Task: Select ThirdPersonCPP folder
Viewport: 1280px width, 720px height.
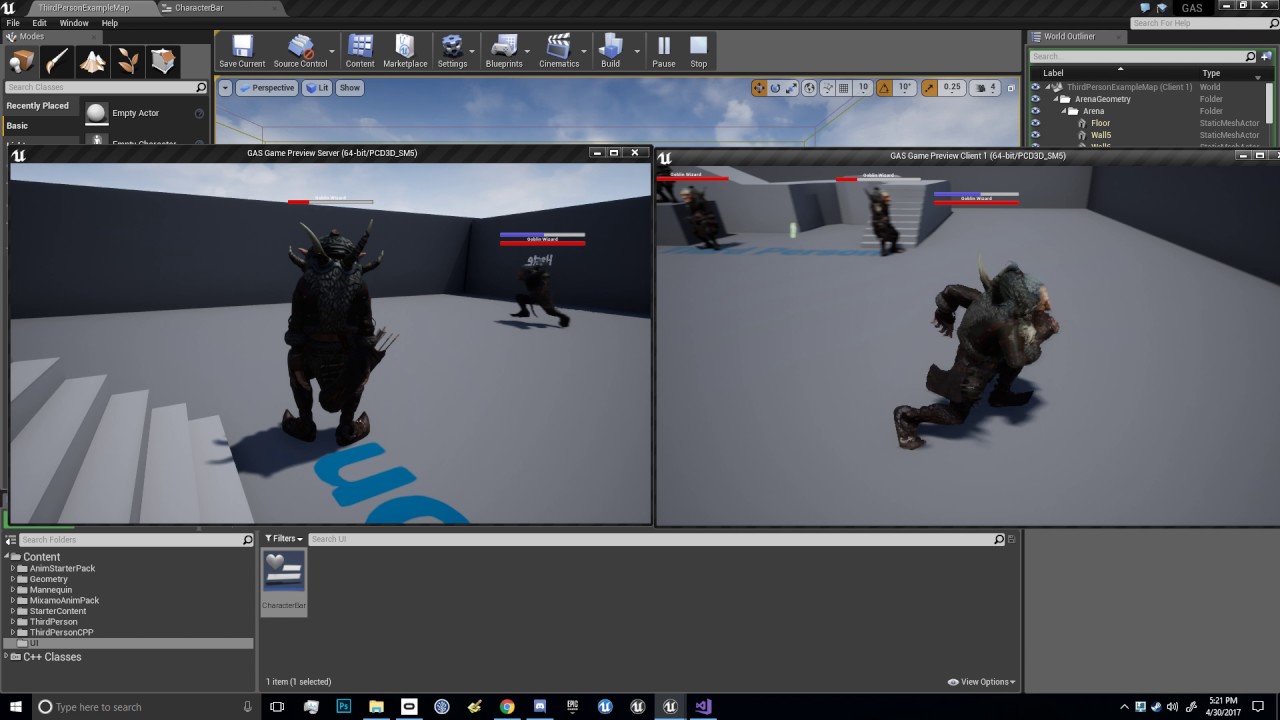Action: coord(61,633)
